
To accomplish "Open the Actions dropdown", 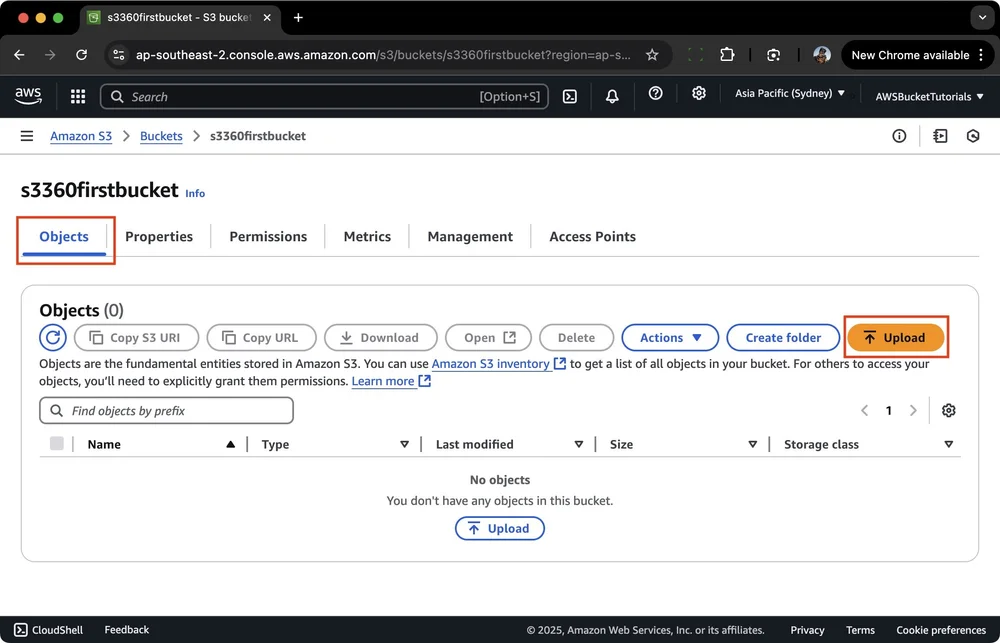I will coord(670,337).
